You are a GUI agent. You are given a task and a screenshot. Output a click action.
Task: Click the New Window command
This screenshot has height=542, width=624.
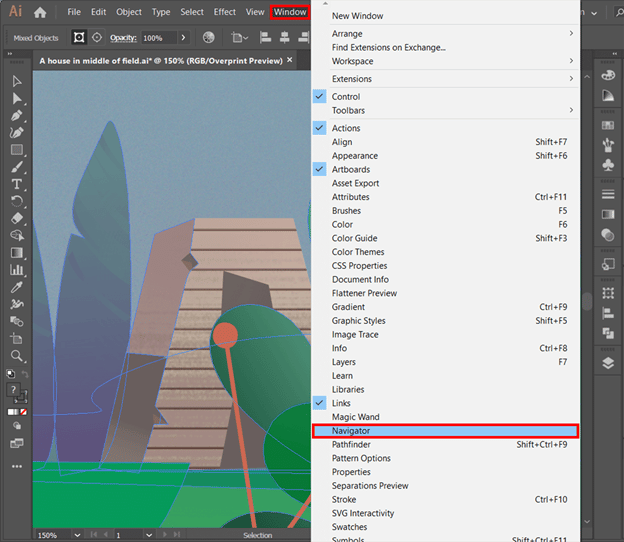pyautogui.click(x=357, y=16)
